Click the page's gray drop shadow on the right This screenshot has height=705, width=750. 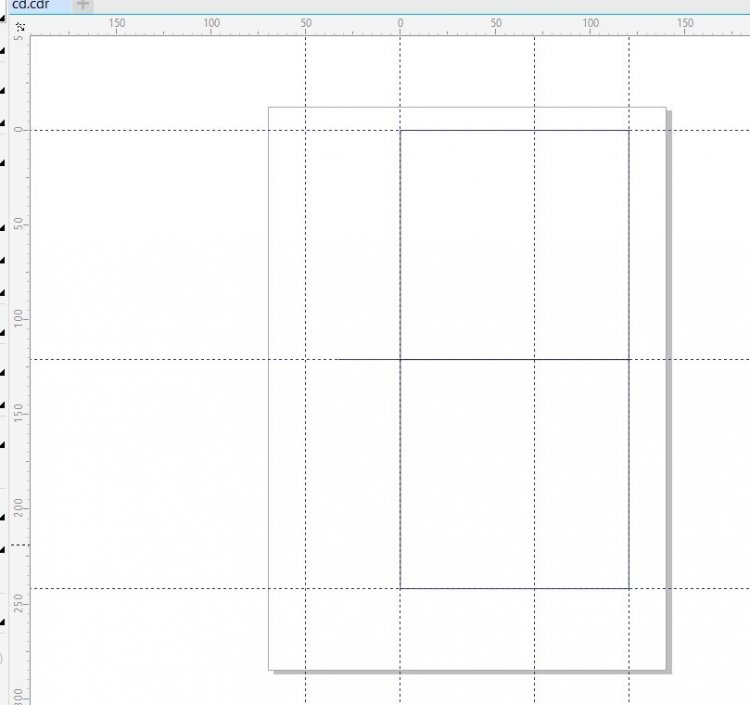coord(668,400)
